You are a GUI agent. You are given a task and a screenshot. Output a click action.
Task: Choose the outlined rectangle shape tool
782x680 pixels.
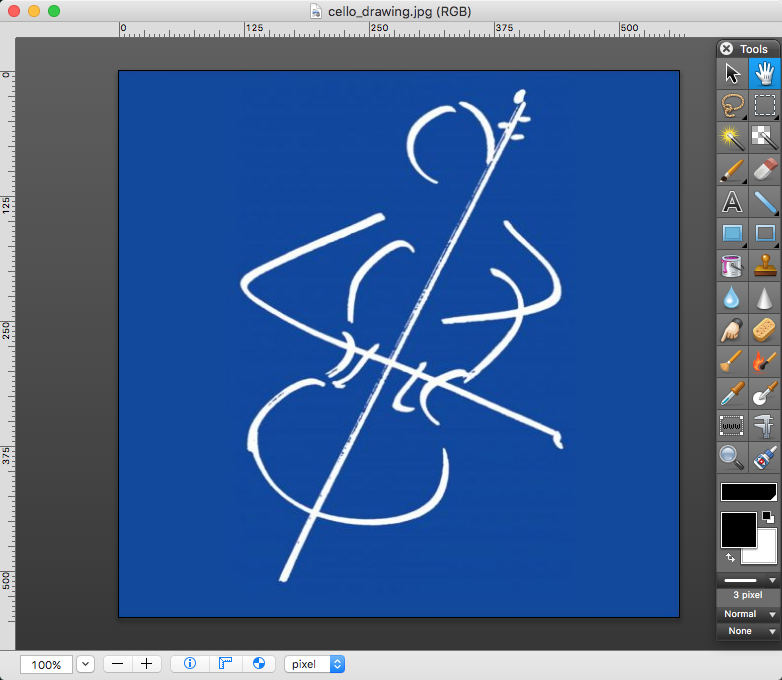[764, 233]
